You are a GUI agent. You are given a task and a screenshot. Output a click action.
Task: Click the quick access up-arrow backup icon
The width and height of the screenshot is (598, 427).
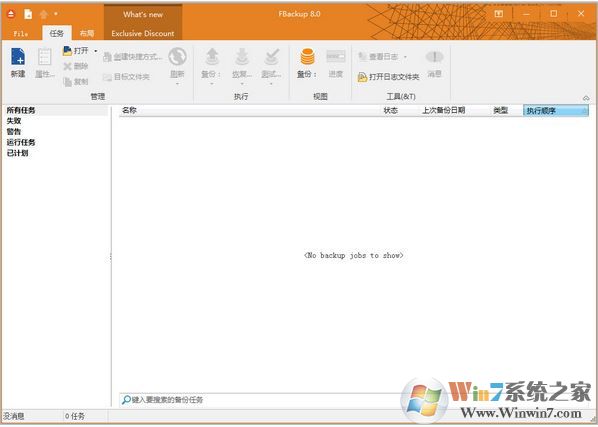point(44,14)
